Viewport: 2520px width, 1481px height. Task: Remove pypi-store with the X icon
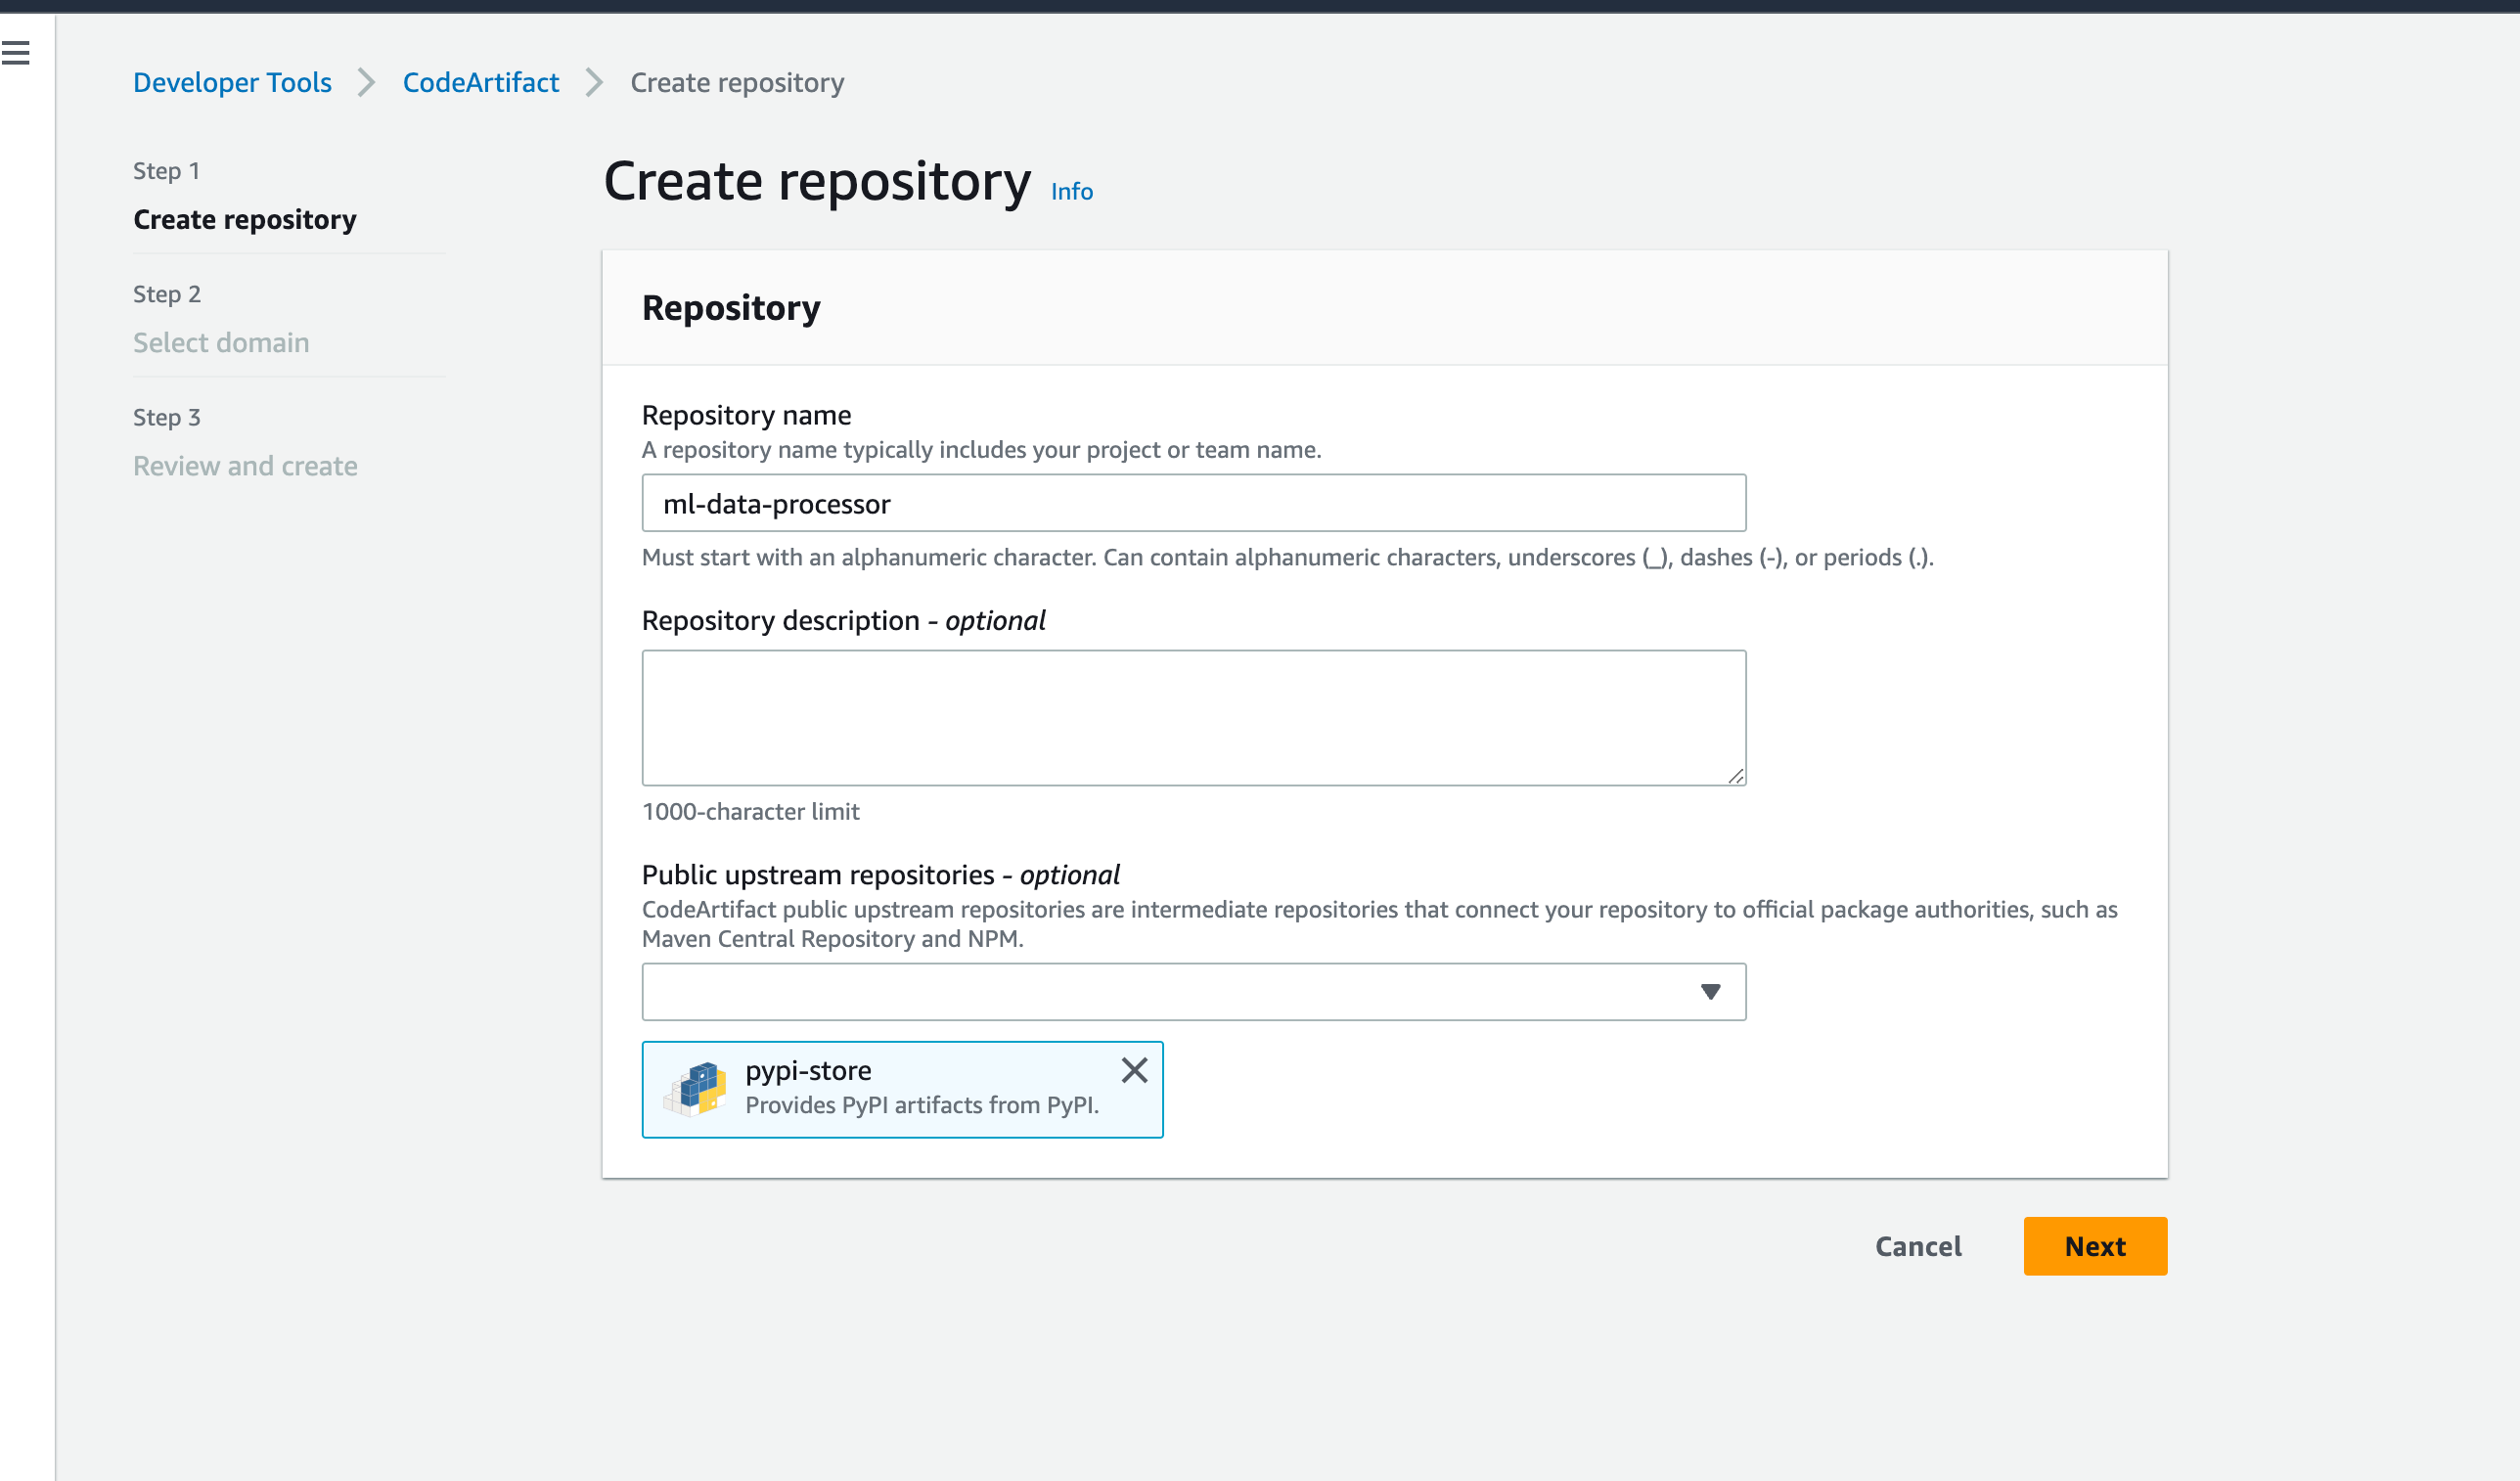click(1134, 1070)
